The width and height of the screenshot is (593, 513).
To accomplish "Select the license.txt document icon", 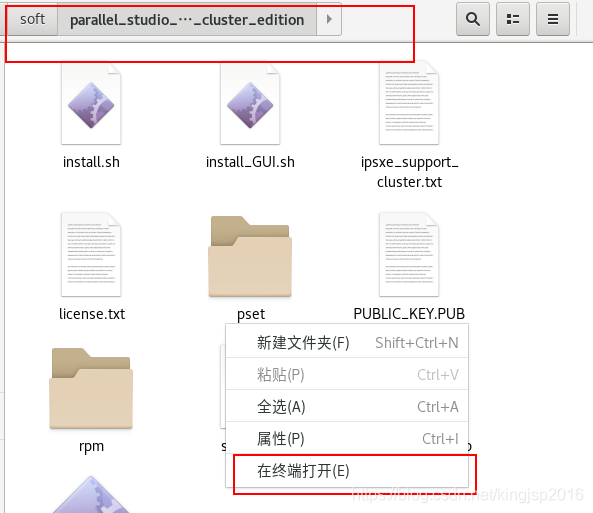I will [91, 255].
